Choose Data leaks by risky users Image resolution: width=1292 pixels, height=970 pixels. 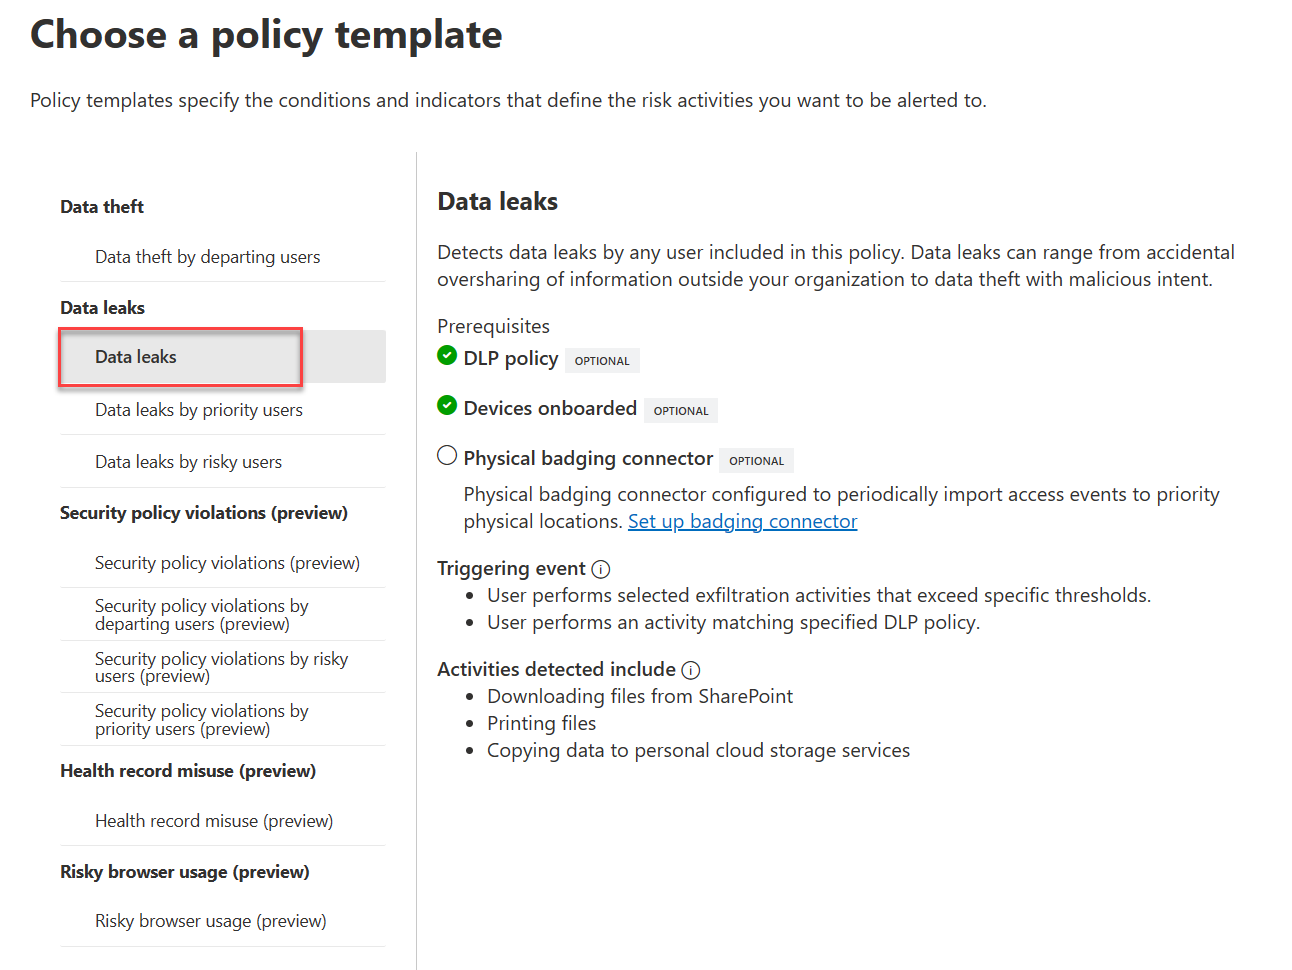click(x=188, y=462)
